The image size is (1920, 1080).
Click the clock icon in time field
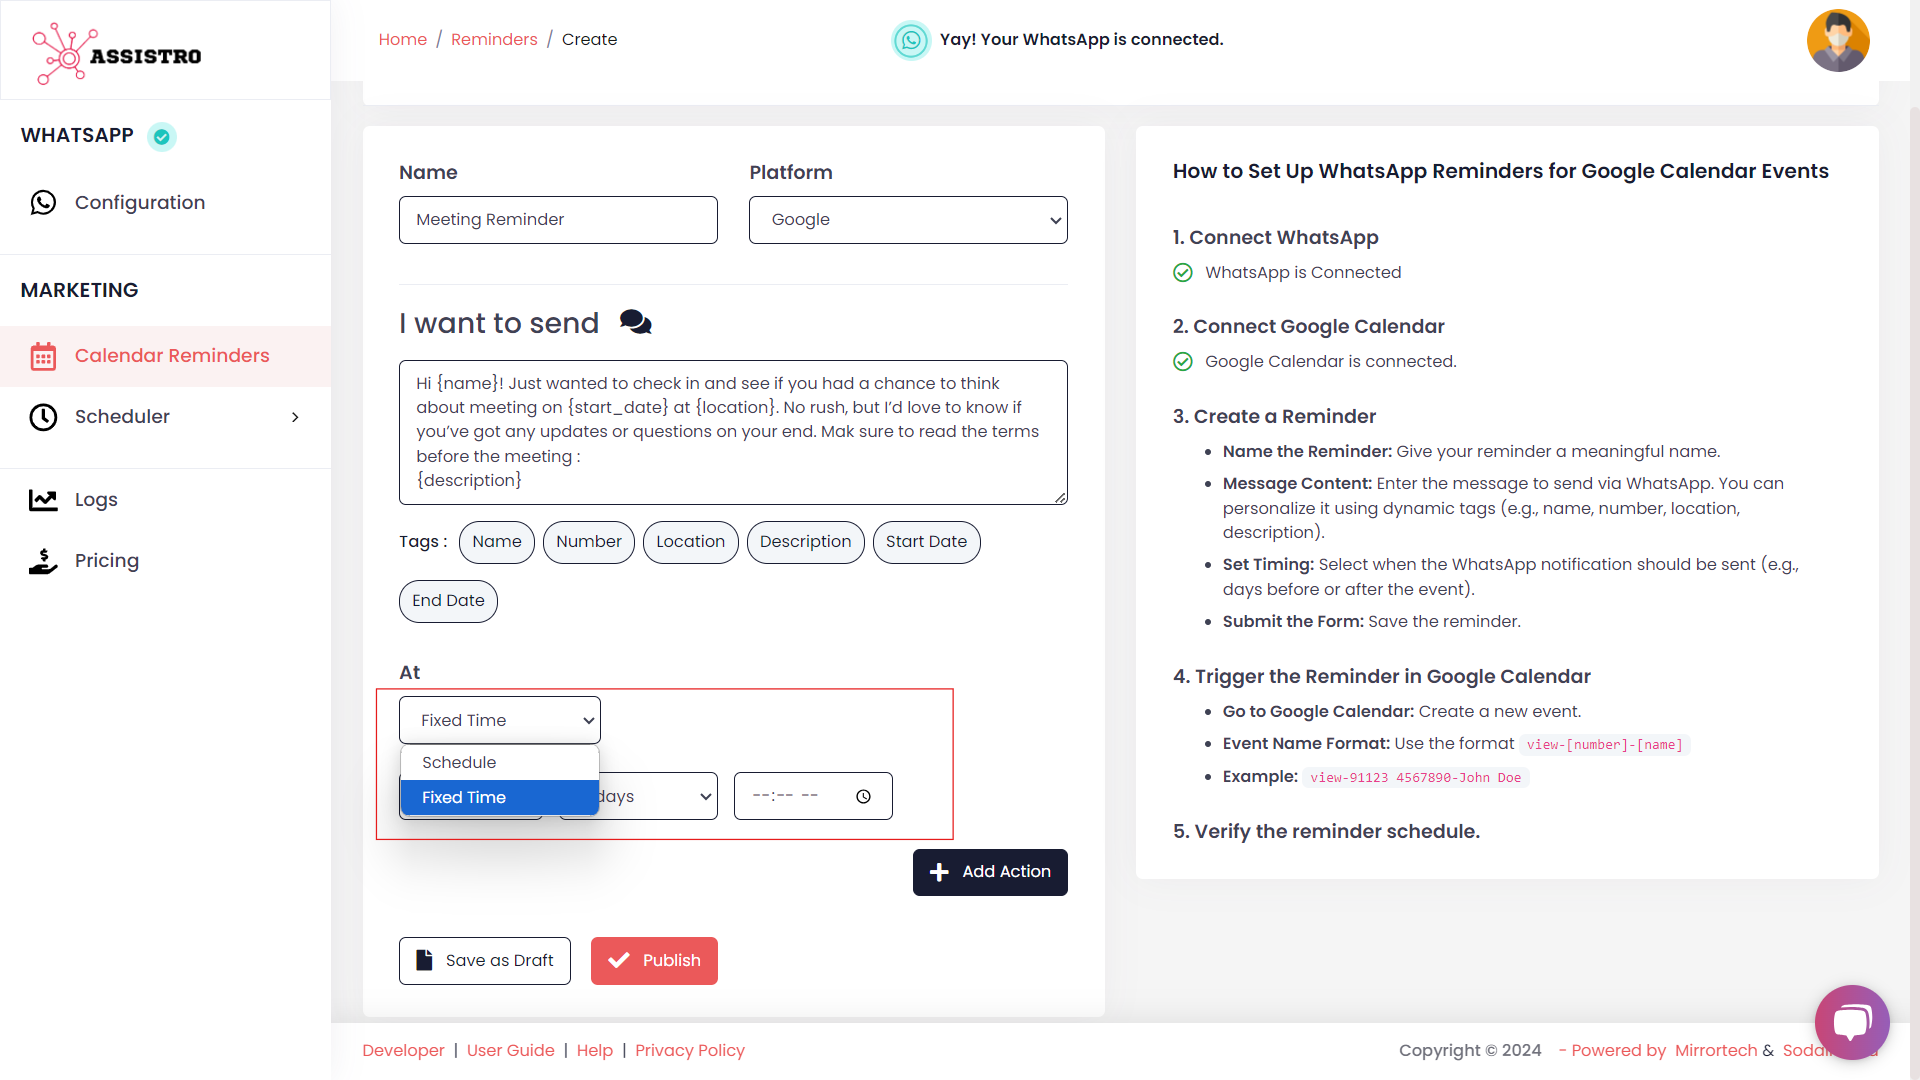(863, 797)
